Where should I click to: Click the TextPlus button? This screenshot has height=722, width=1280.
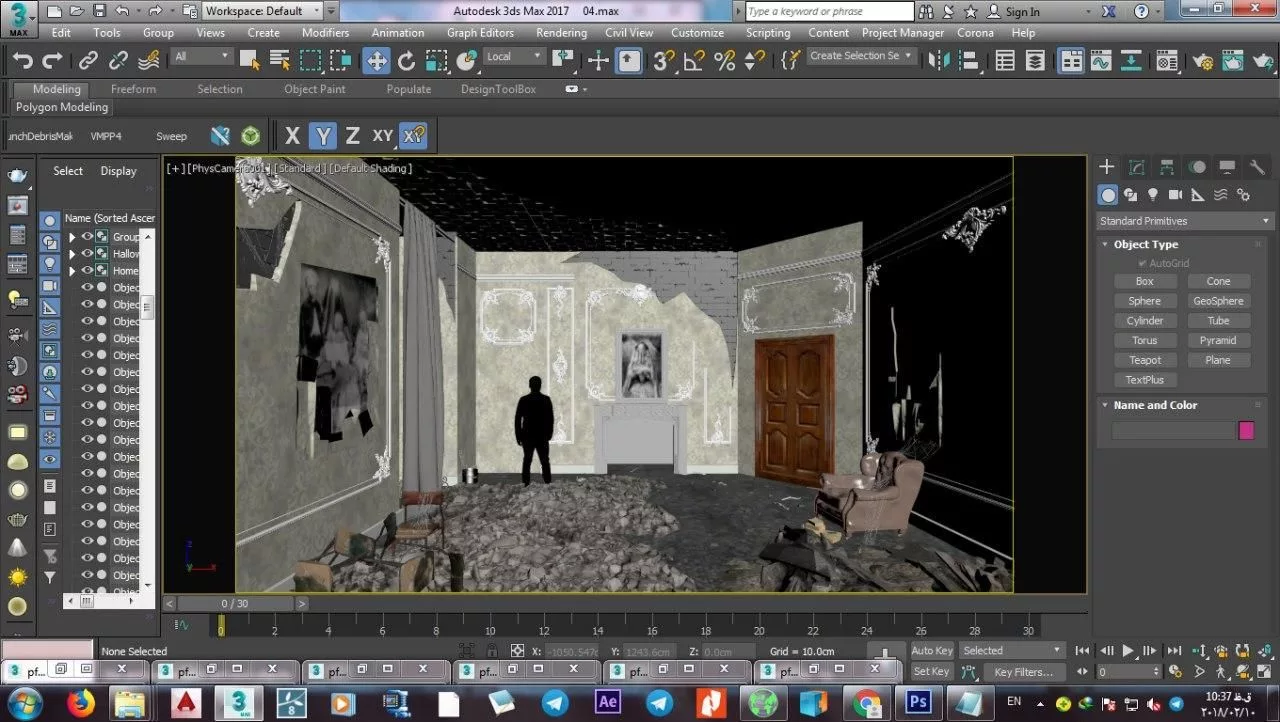(1144, 380)
